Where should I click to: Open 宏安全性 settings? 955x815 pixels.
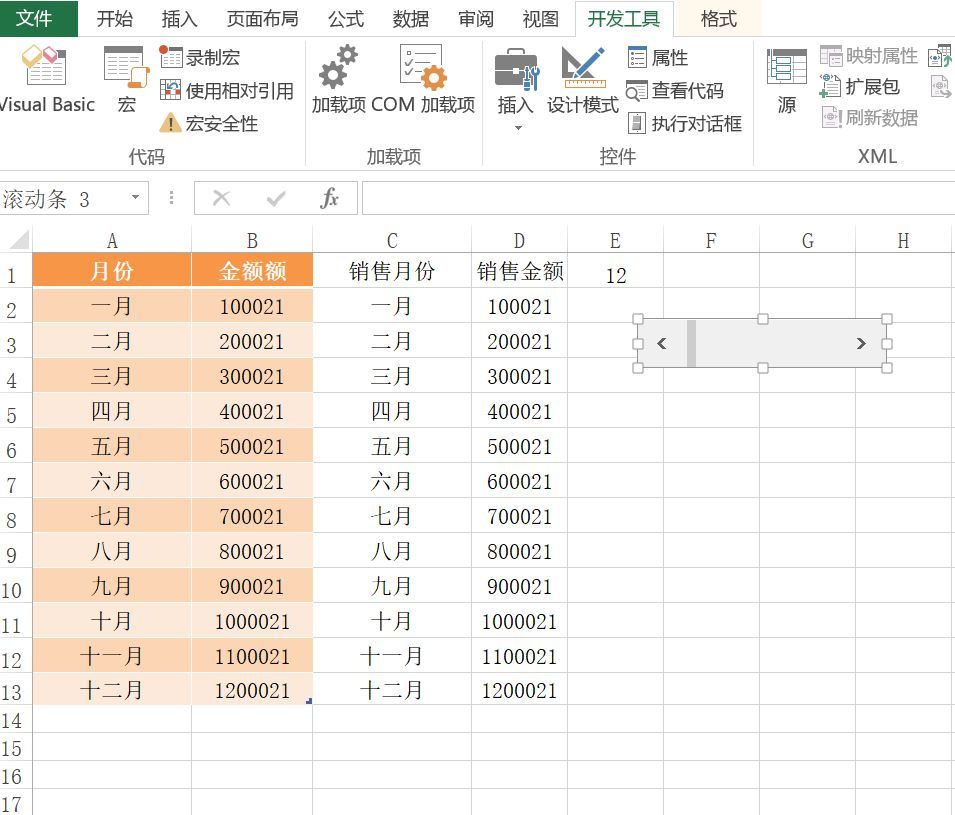pyautogui.click(x=209, y=124)
